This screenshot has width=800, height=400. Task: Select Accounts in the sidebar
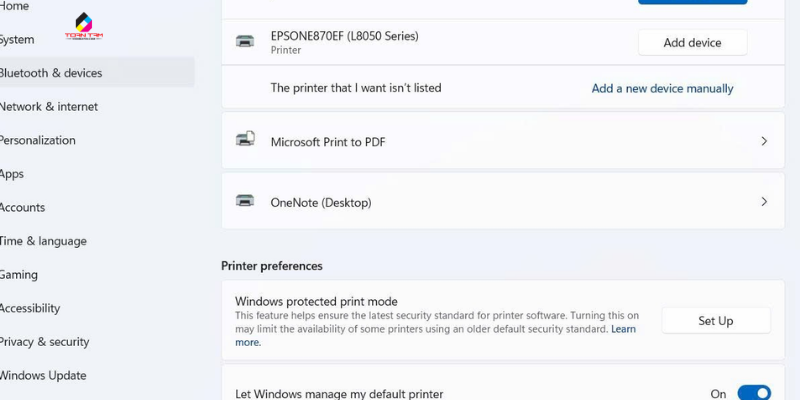click(x=22, y=207)
